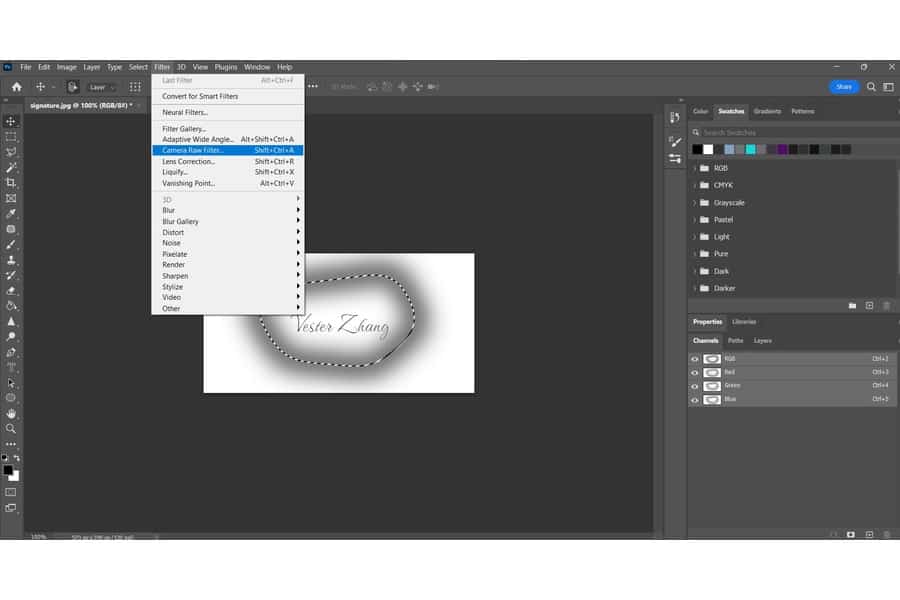
Task: Reset default foreground and background colors
Action: [5, 458]
